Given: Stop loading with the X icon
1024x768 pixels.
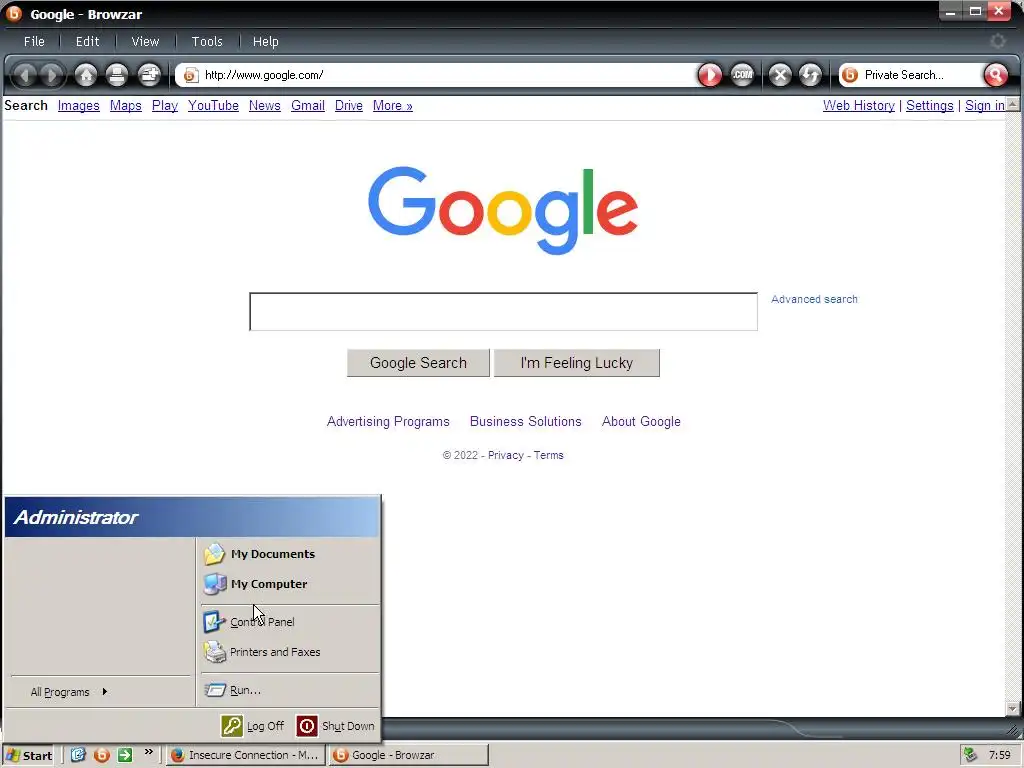Looking at the screenshot, I should (780, 75).
